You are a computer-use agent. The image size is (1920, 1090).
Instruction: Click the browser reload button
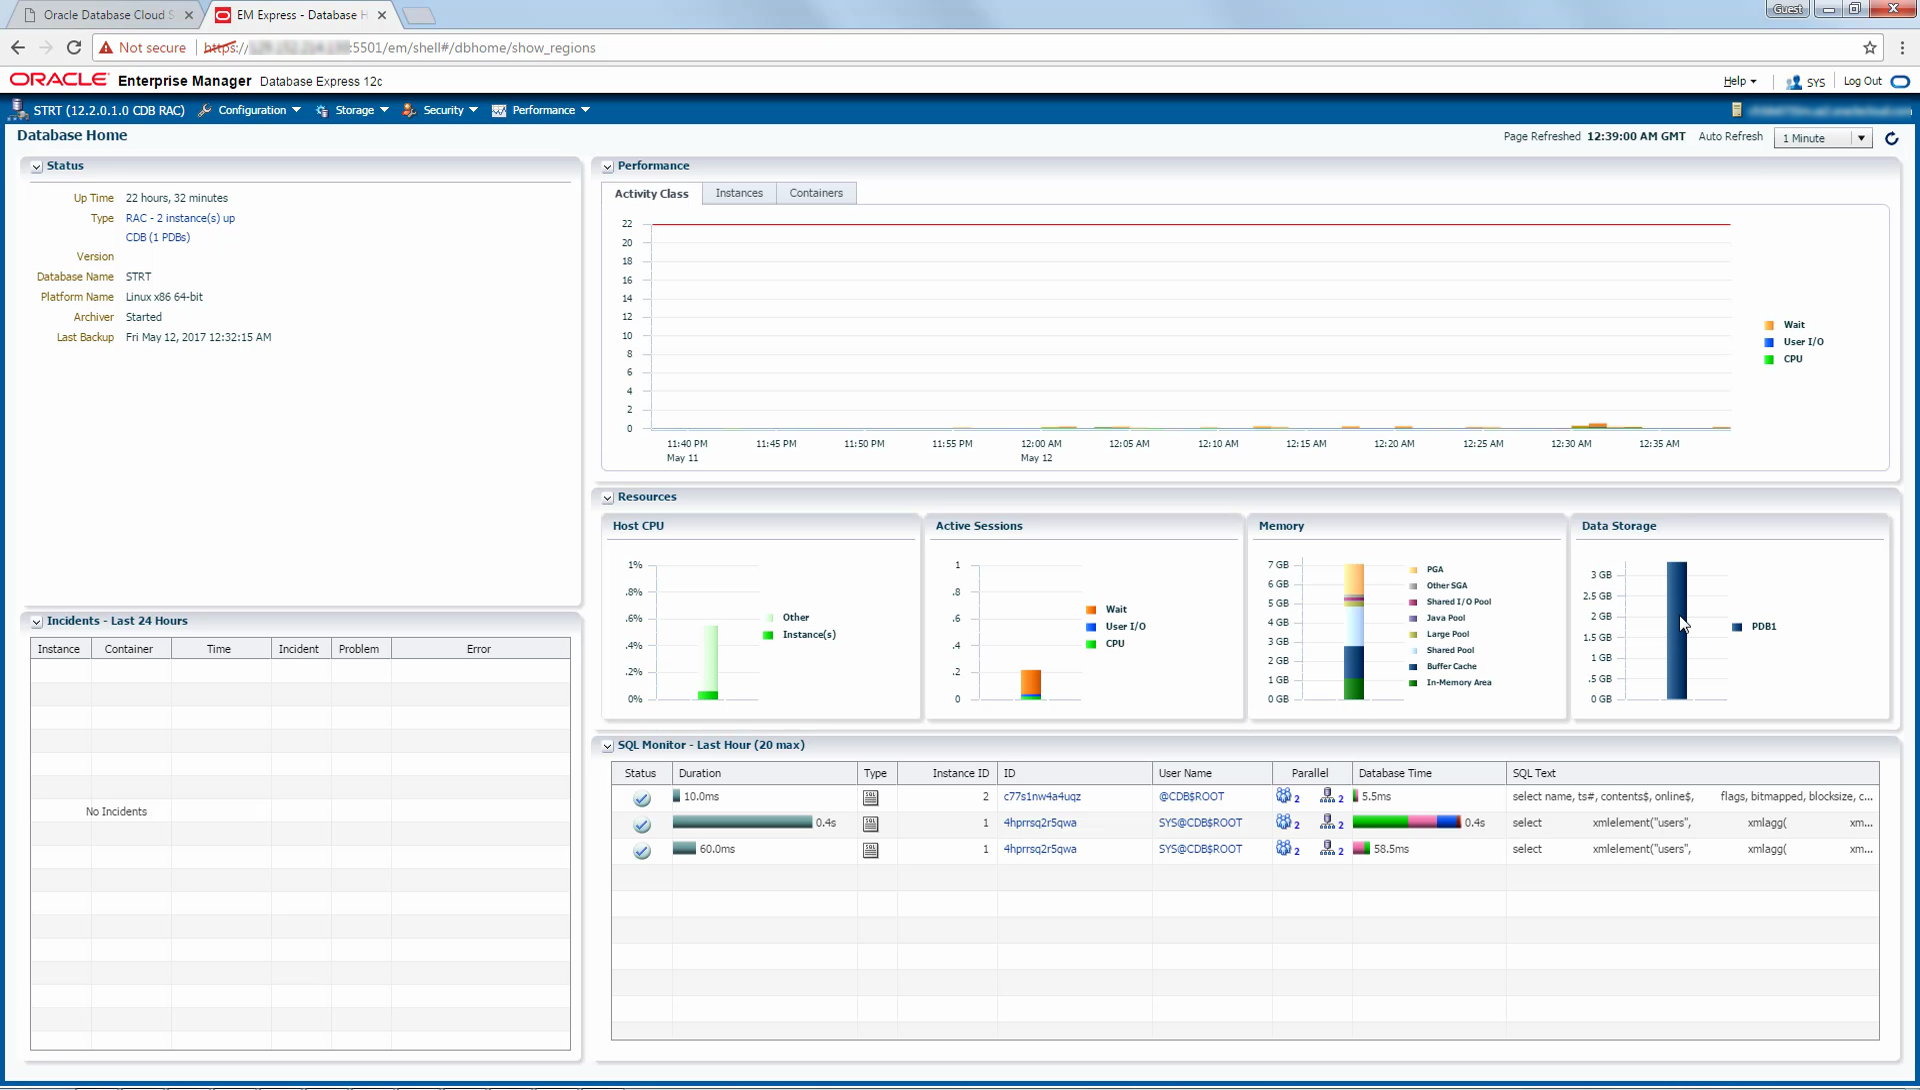(74, 47)
